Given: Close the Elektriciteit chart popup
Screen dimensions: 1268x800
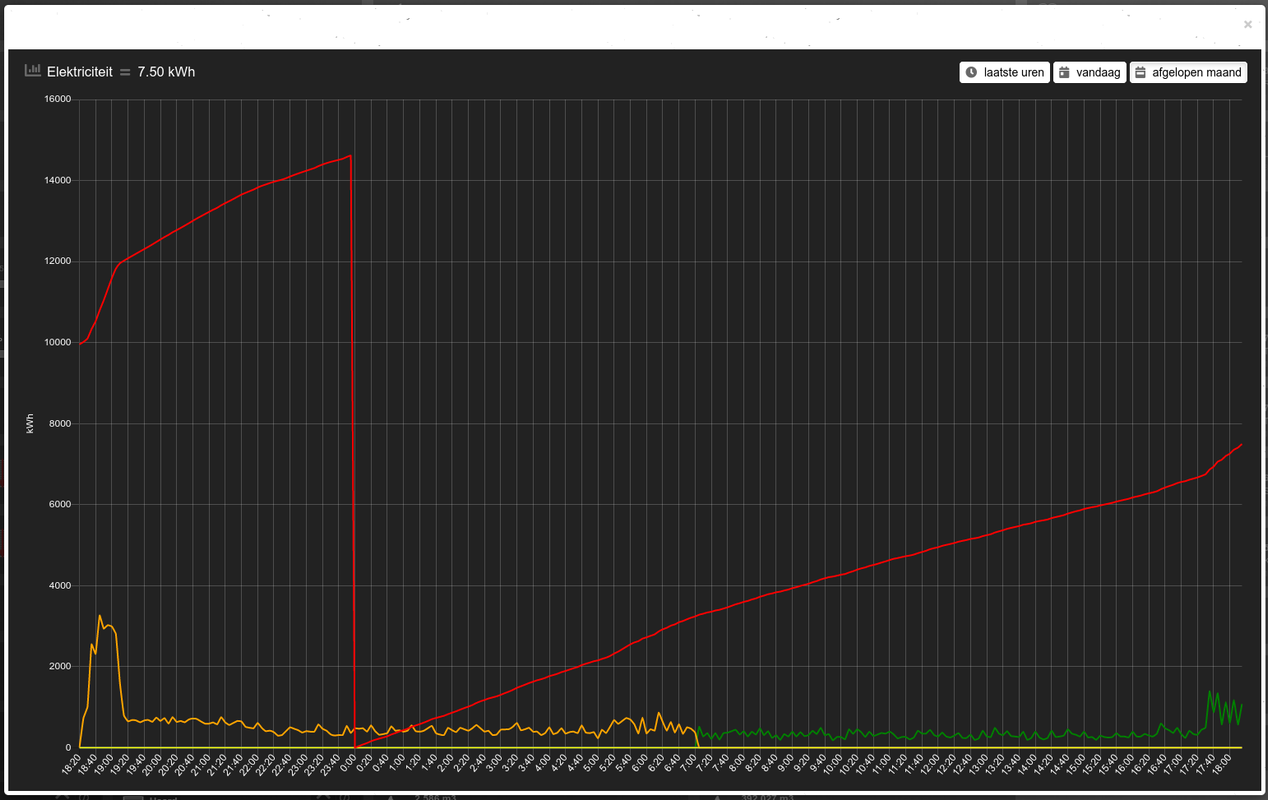Looking at the screenshot, I should point(1247,25).
